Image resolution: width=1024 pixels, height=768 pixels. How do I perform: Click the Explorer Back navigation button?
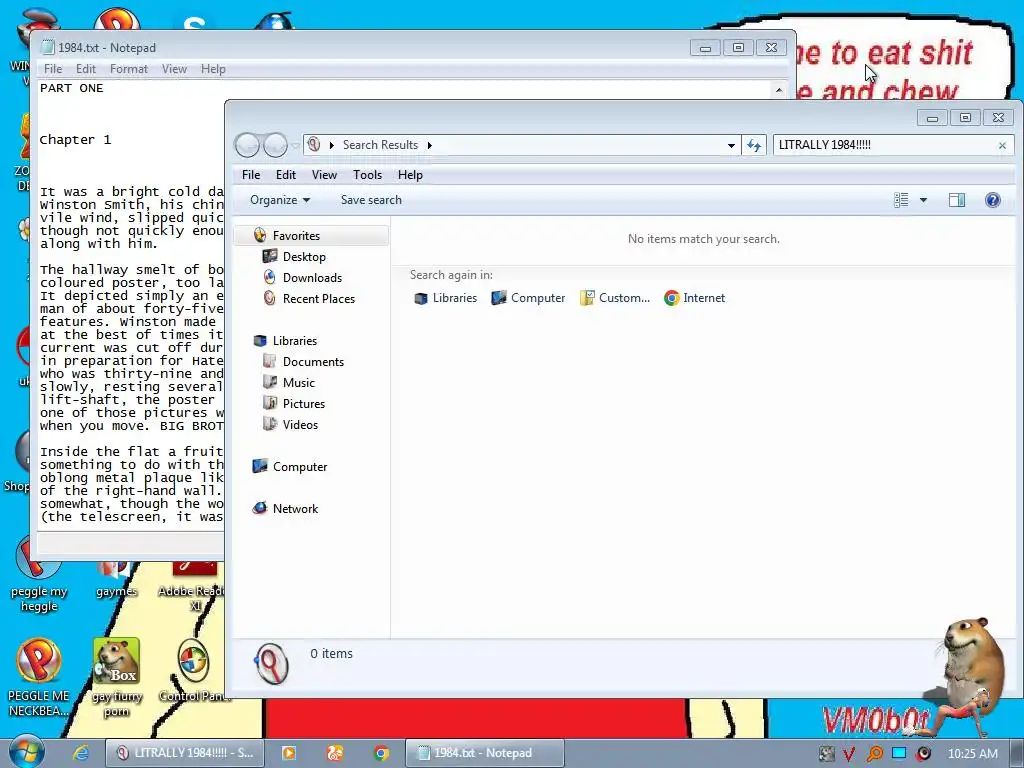click(x=248, y=145)
